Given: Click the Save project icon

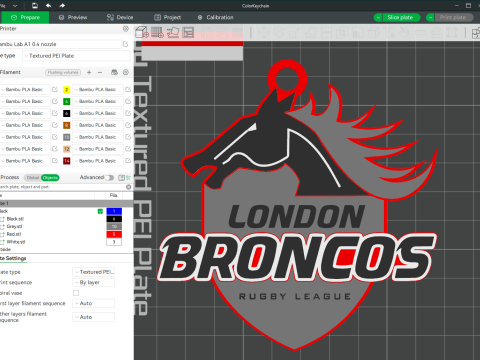Looking at the screenshot, I should pos(35,5).
